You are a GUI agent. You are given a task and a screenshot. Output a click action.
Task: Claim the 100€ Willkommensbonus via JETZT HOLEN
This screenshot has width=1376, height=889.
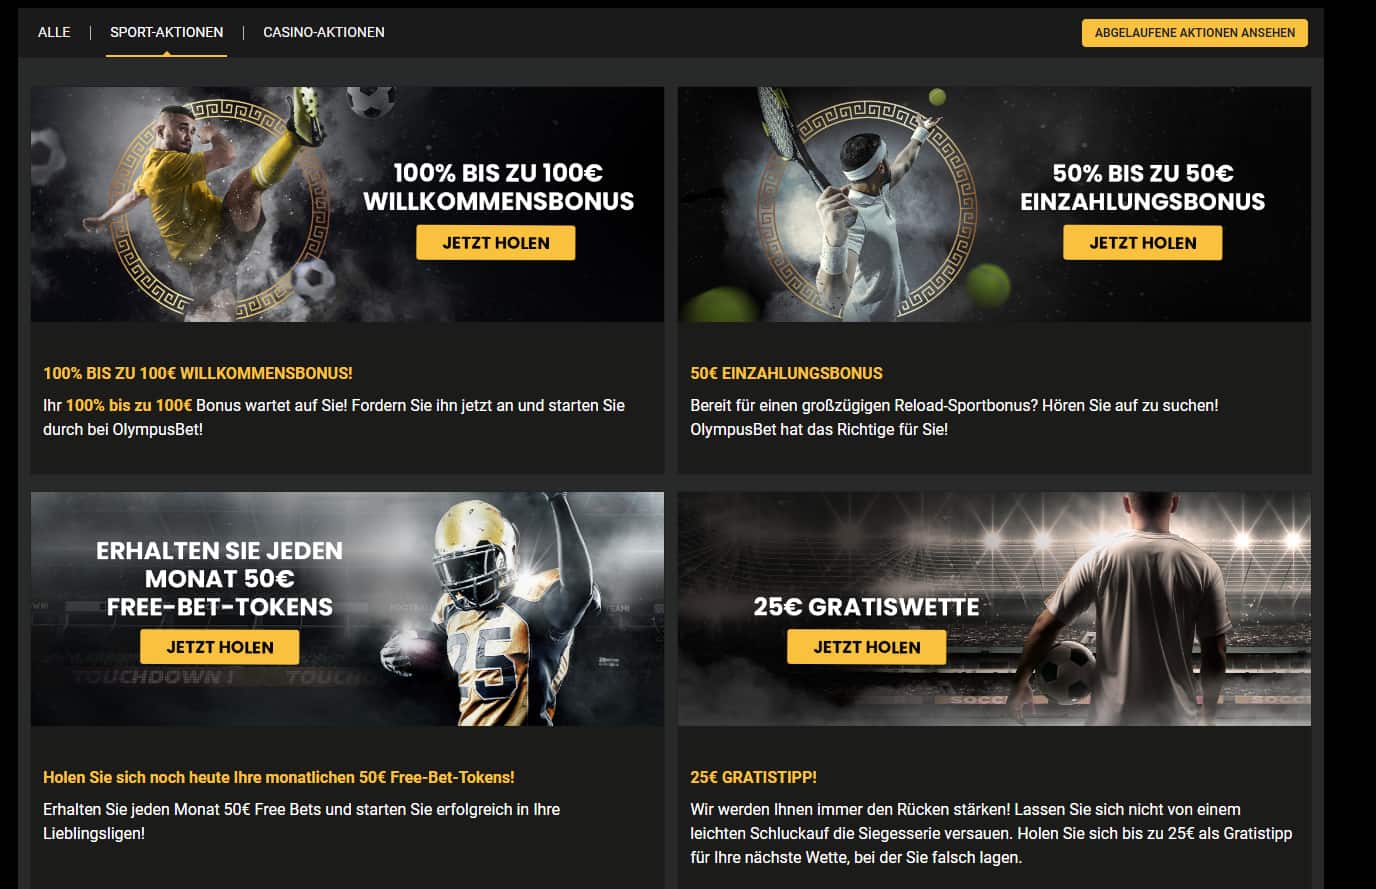click(496, 243)
